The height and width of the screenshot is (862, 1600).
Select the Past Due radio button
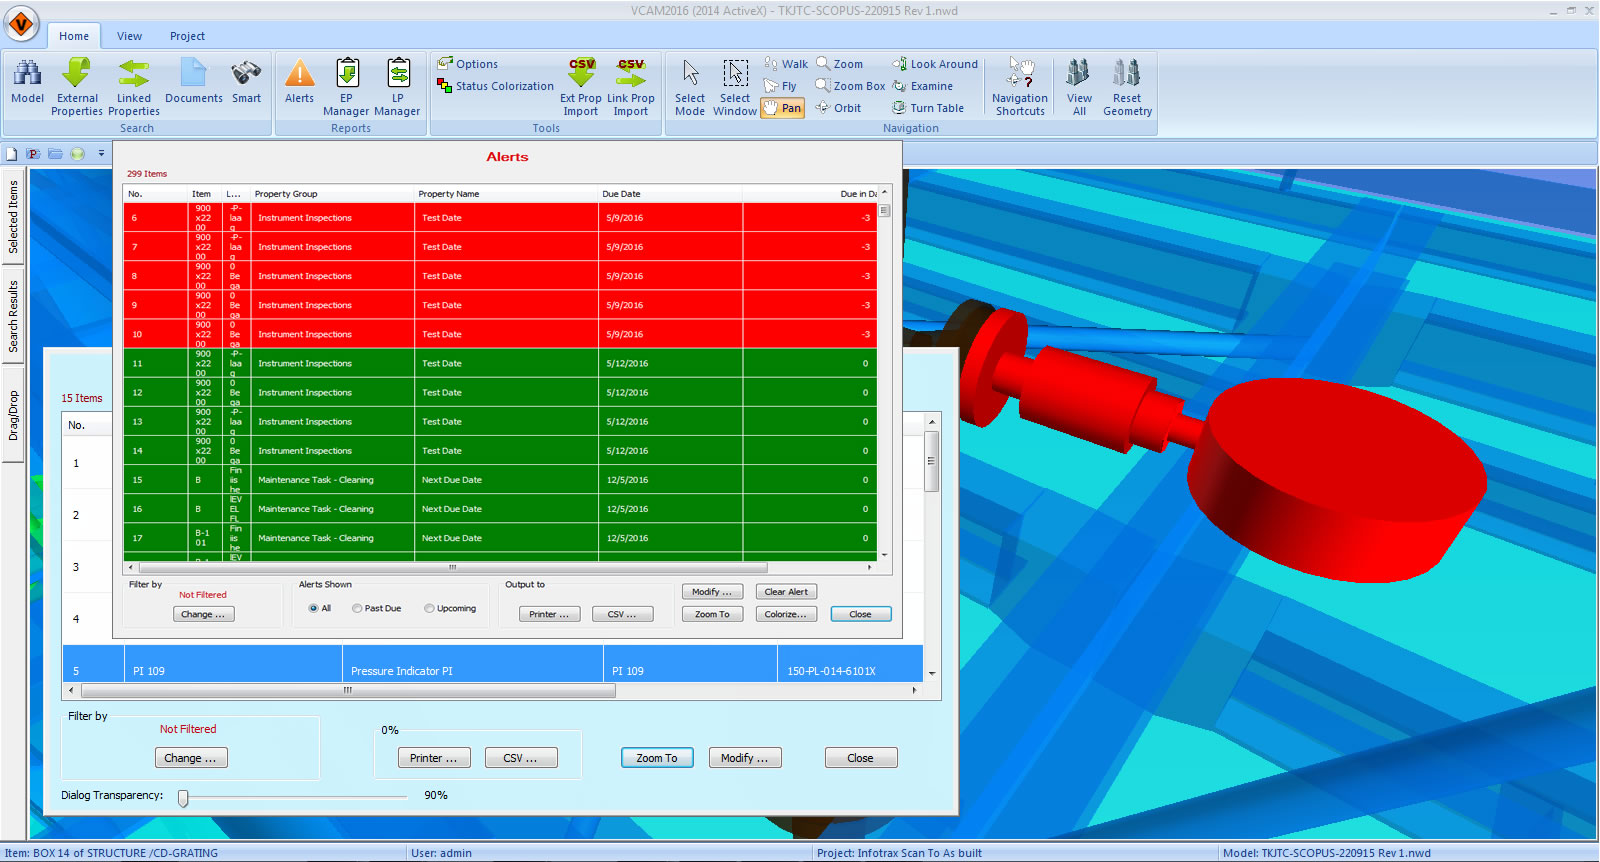357,608
